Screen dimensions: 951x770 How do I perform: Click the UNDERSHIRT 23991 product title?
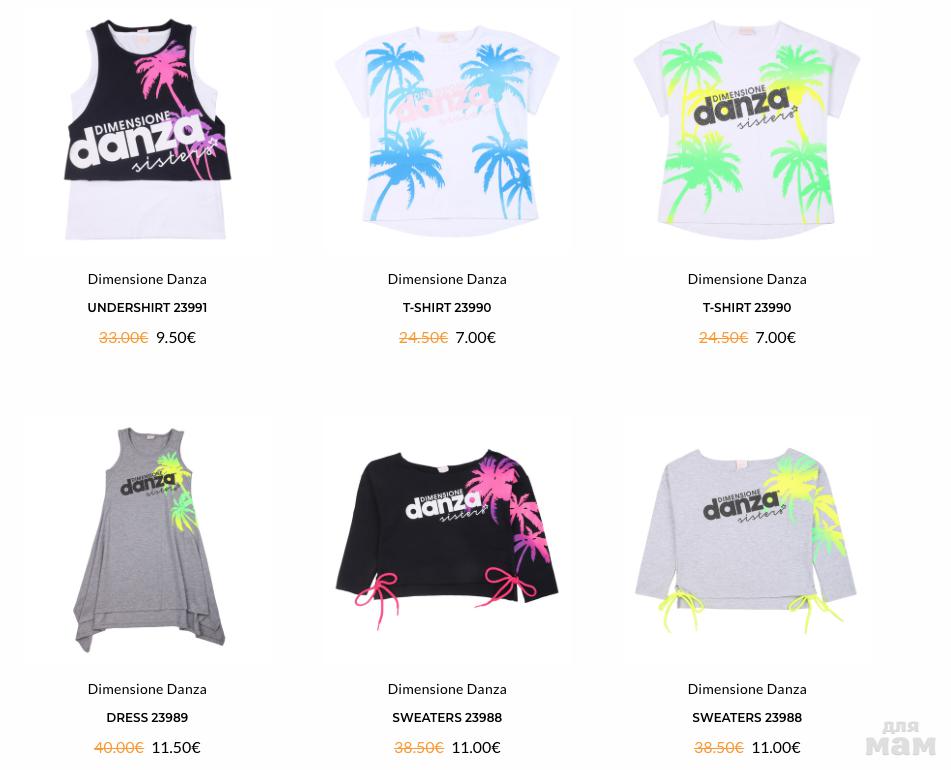click(147, 307)
